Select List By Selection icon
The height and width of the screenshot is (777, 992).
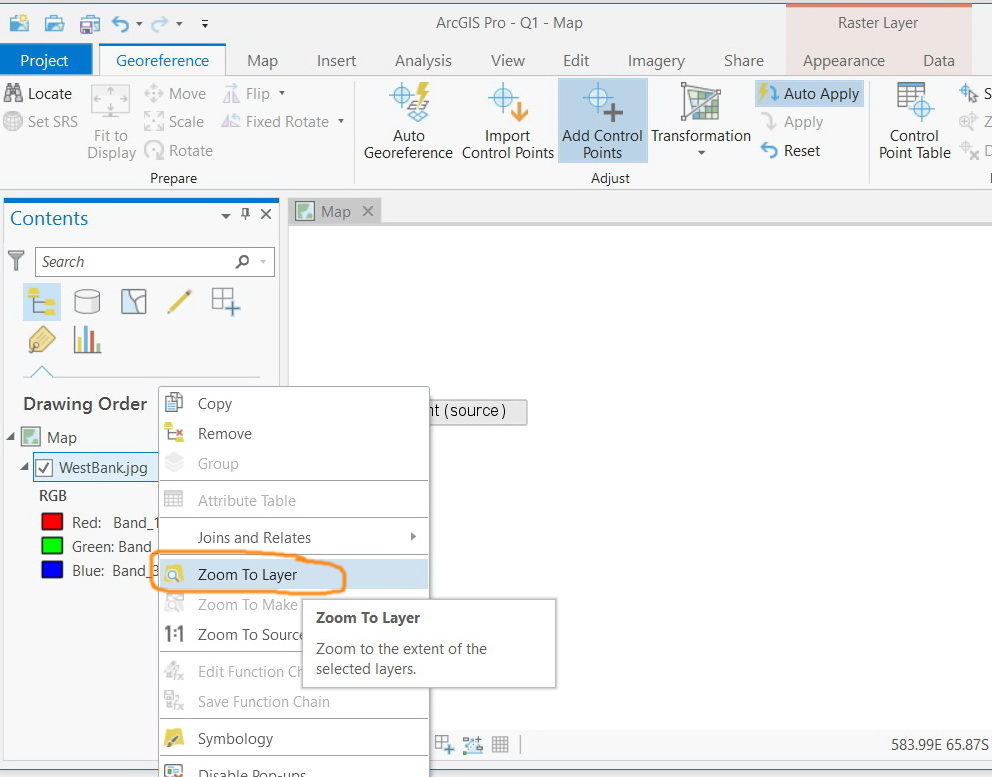[133, 302]
